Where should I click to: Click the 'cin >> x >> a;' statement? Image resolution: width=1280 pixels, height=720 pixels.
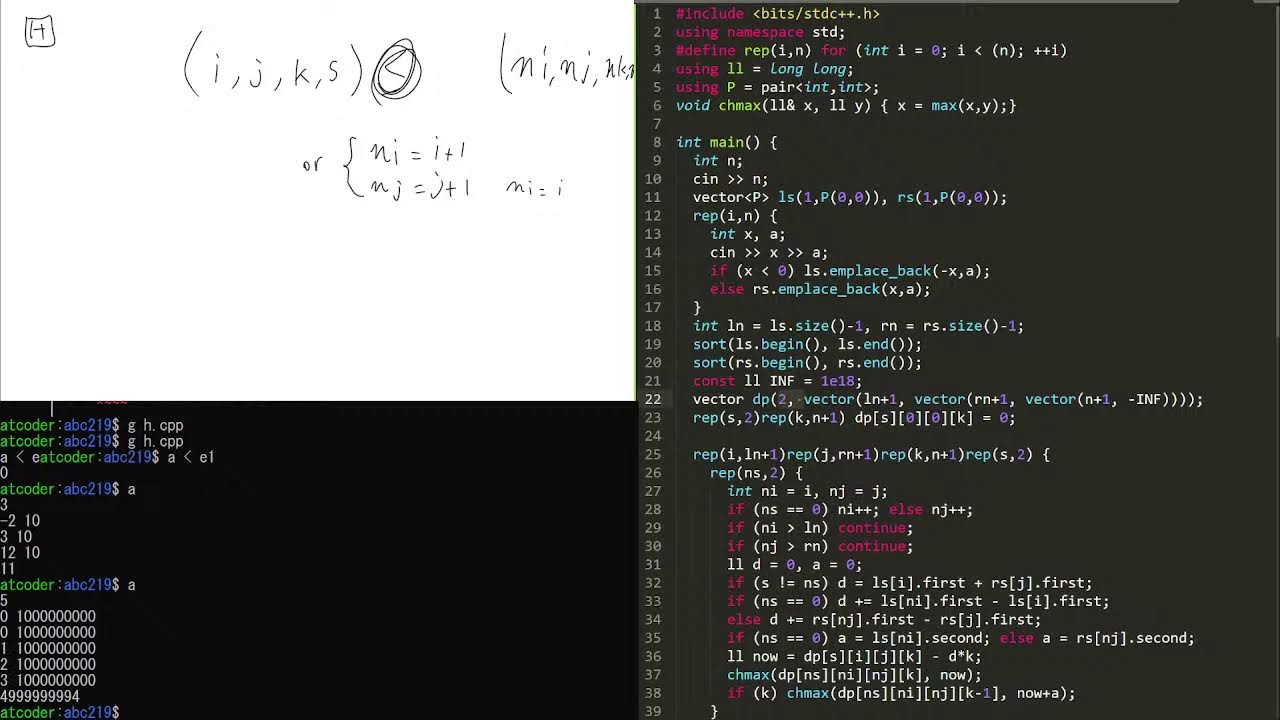pos(768,252)
